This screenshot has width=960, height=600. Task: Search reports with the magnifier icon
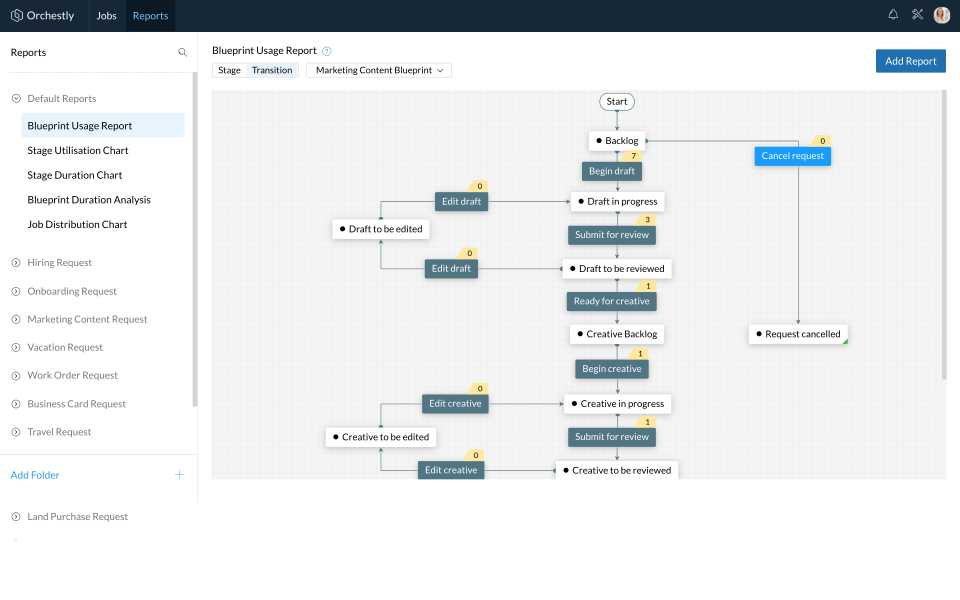(x=182, y=53)
